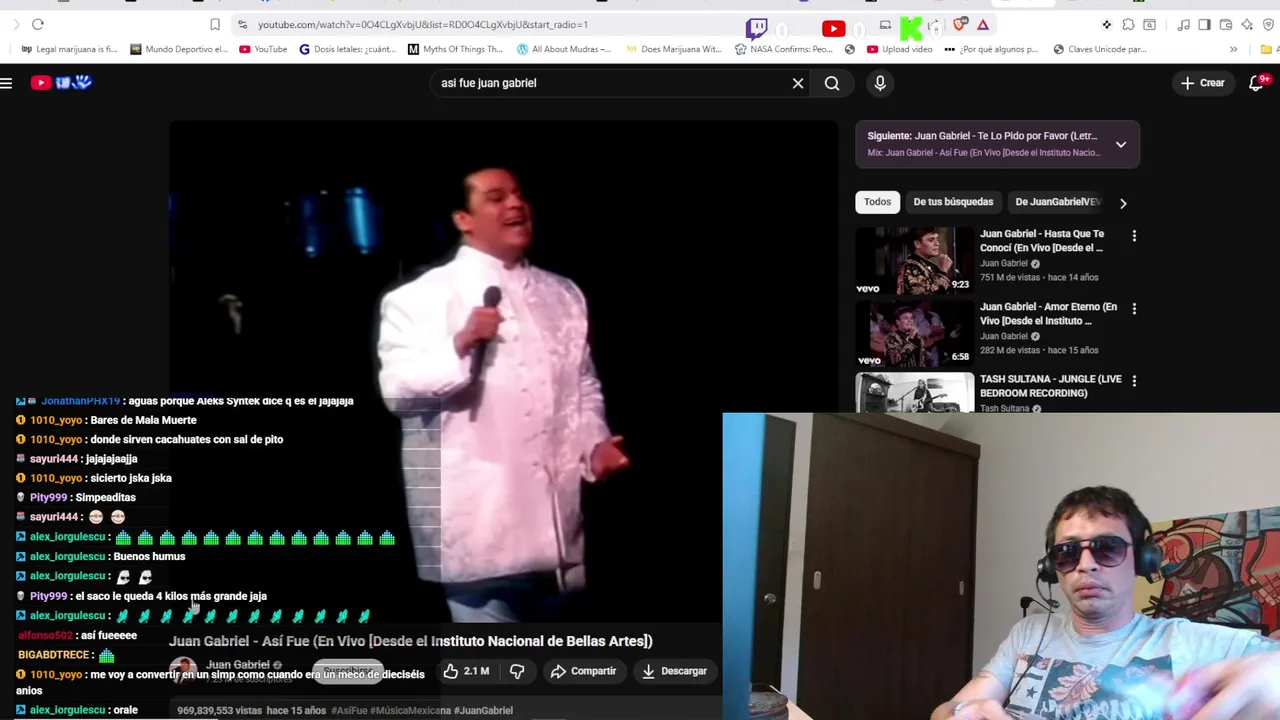Screen dimensions: 1280x720
Task: Open the Crear create button
Action: tap(1203, 83)
